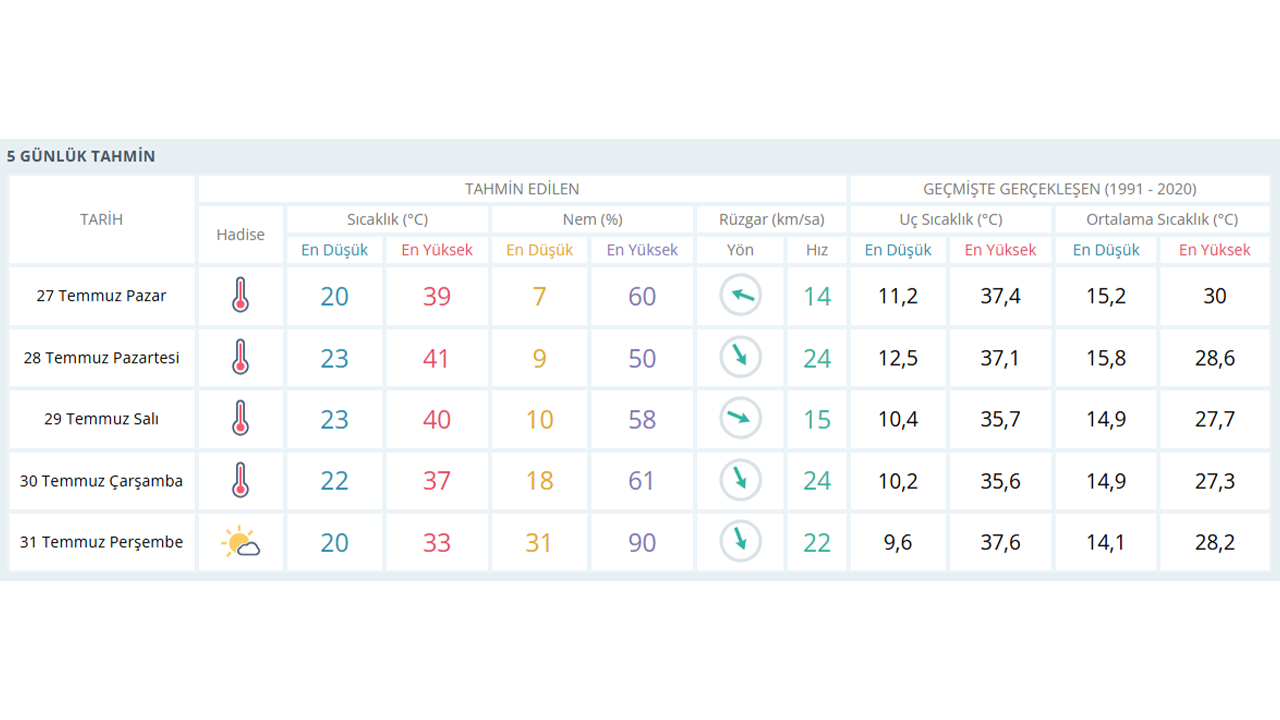
Task: Click the Hadise column header
Action: click(240, 234)
